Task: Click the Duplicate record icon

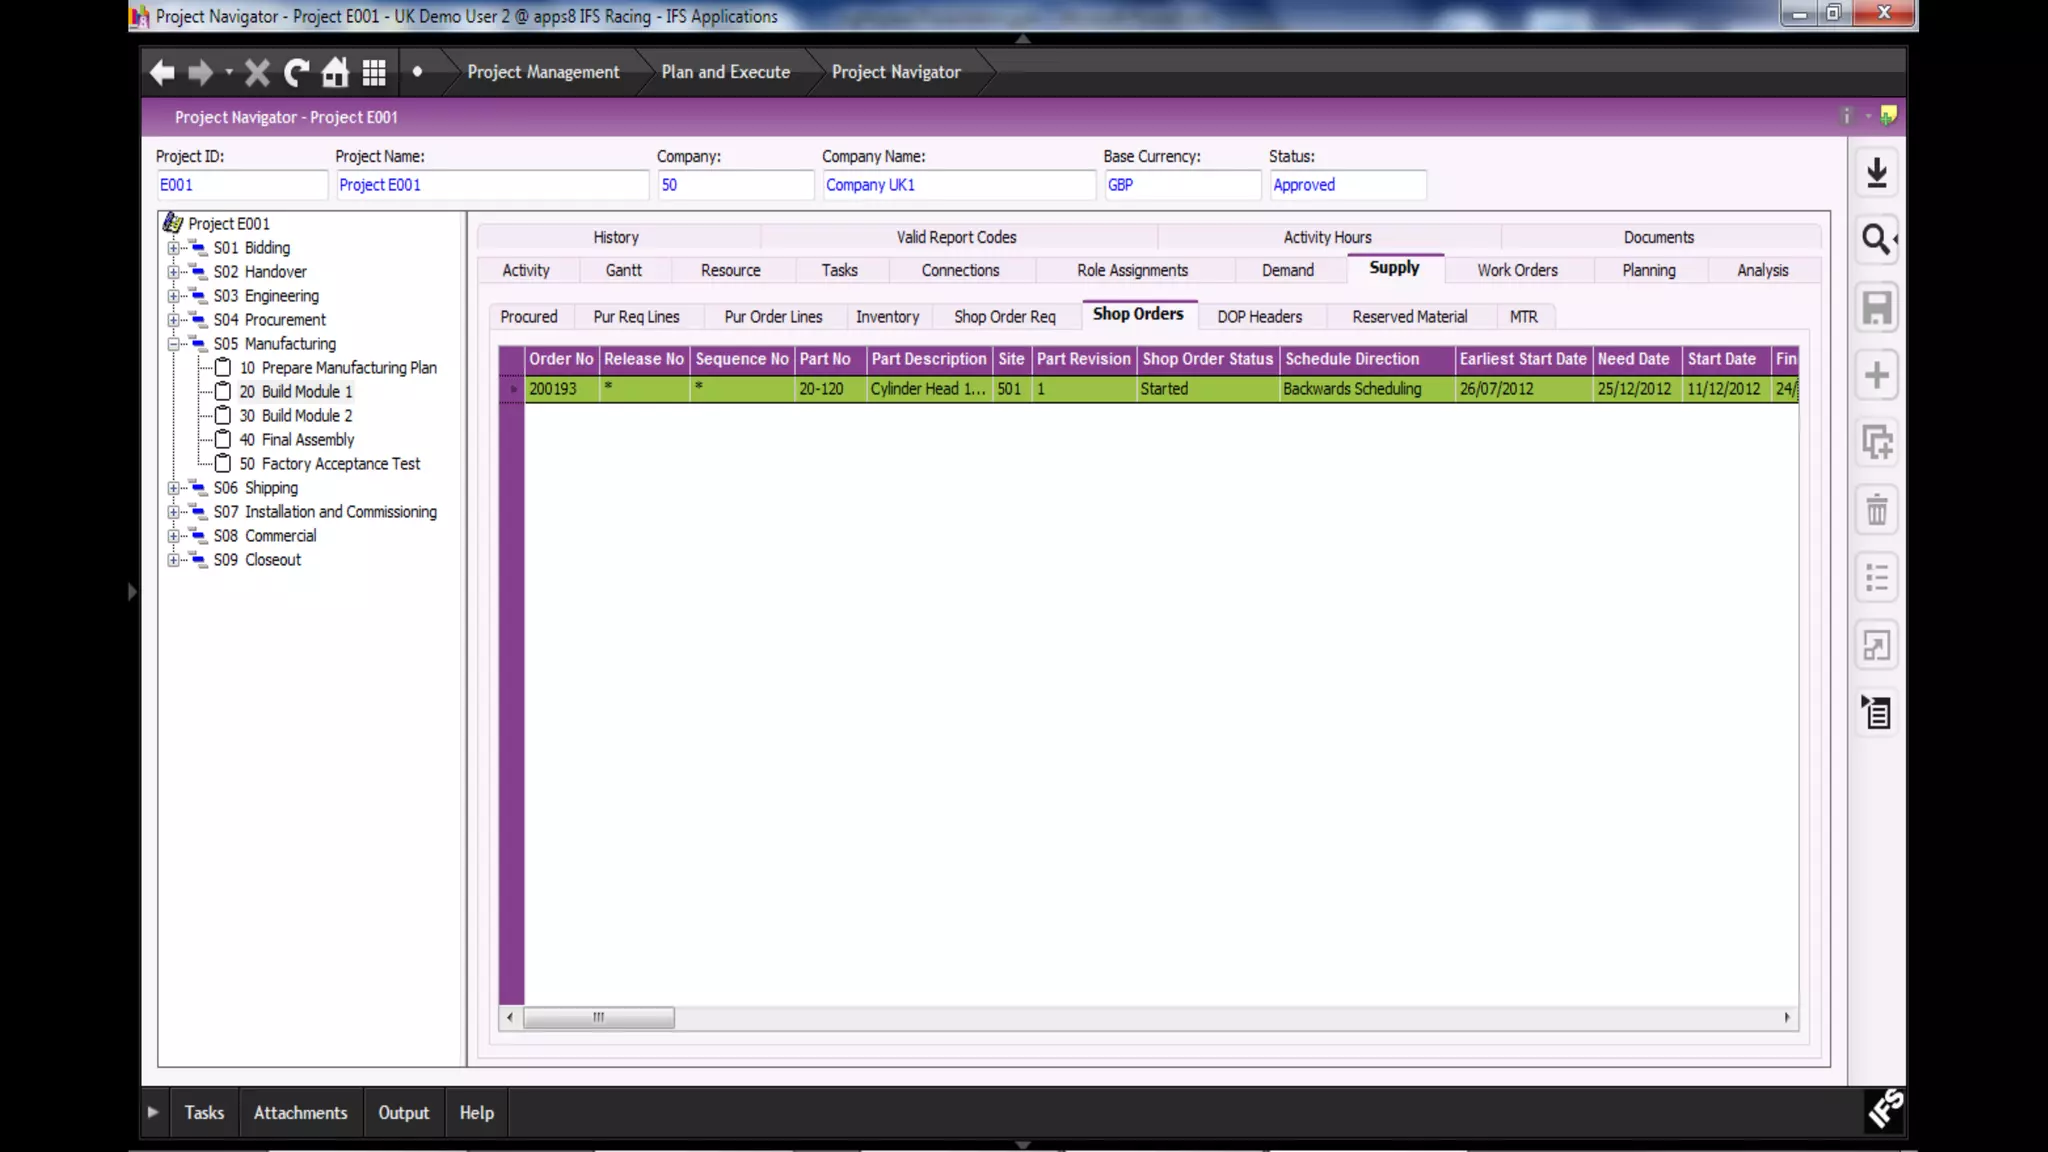Action: (1876, 443)
